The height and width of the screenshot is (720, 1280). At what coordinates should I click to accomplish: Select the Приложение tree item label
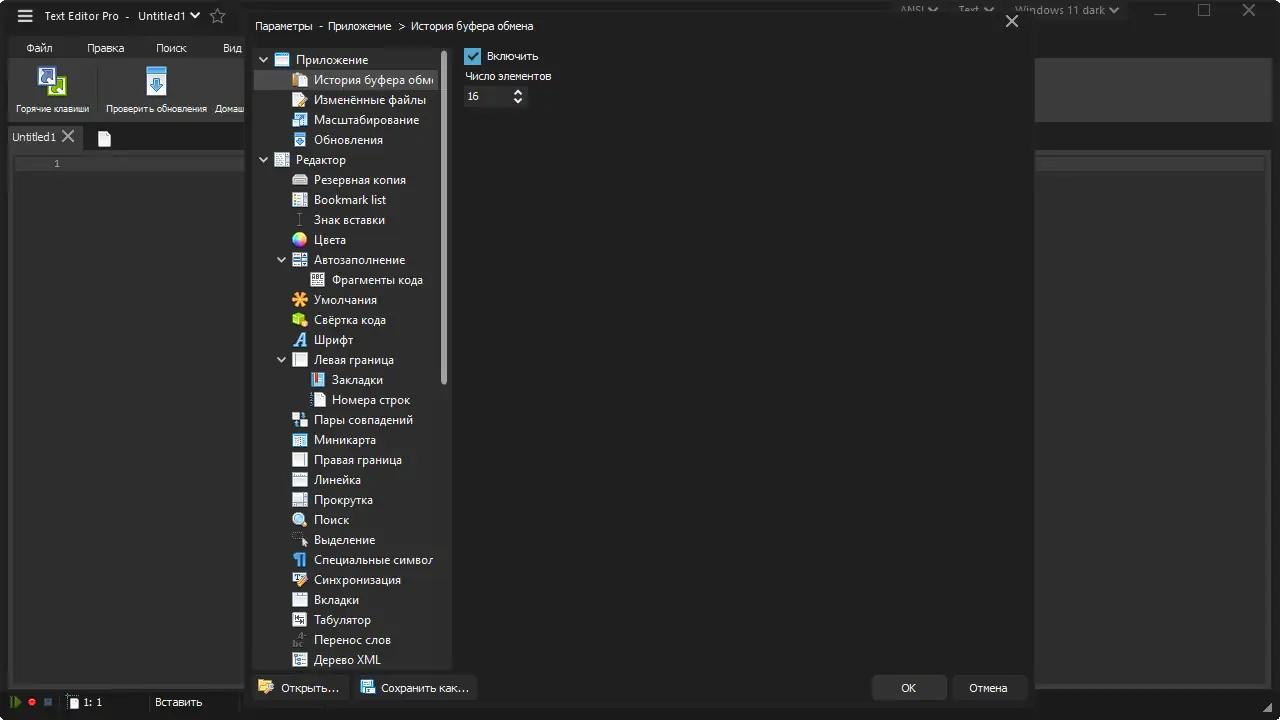[332, 60]
